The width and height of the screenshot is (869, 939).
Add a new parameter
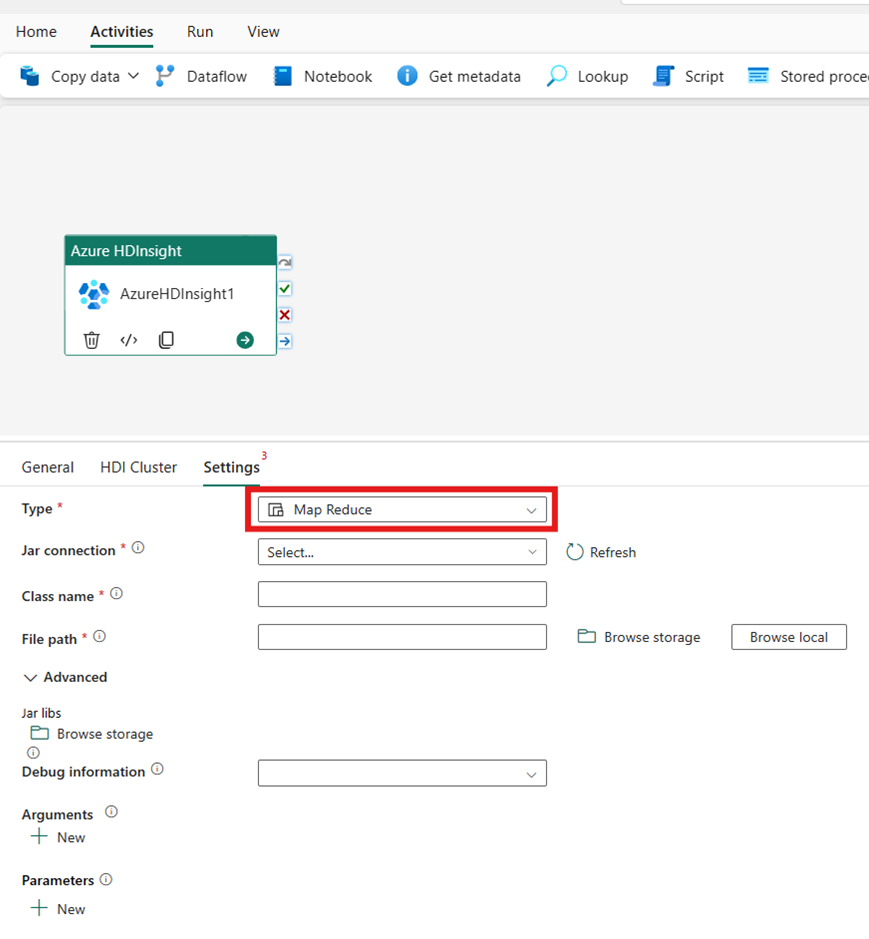click(x=58, y=909)
